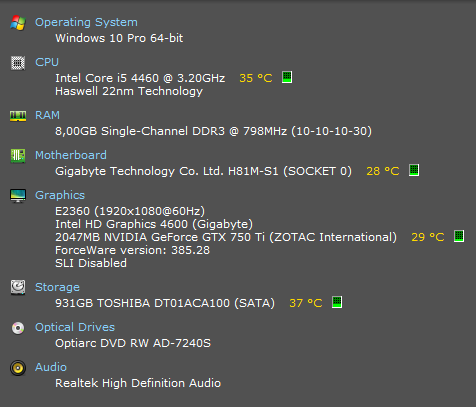The width and height of the screenshot is (476, 407).
Task: Open the Operating System section link
Action: point(86,22)
